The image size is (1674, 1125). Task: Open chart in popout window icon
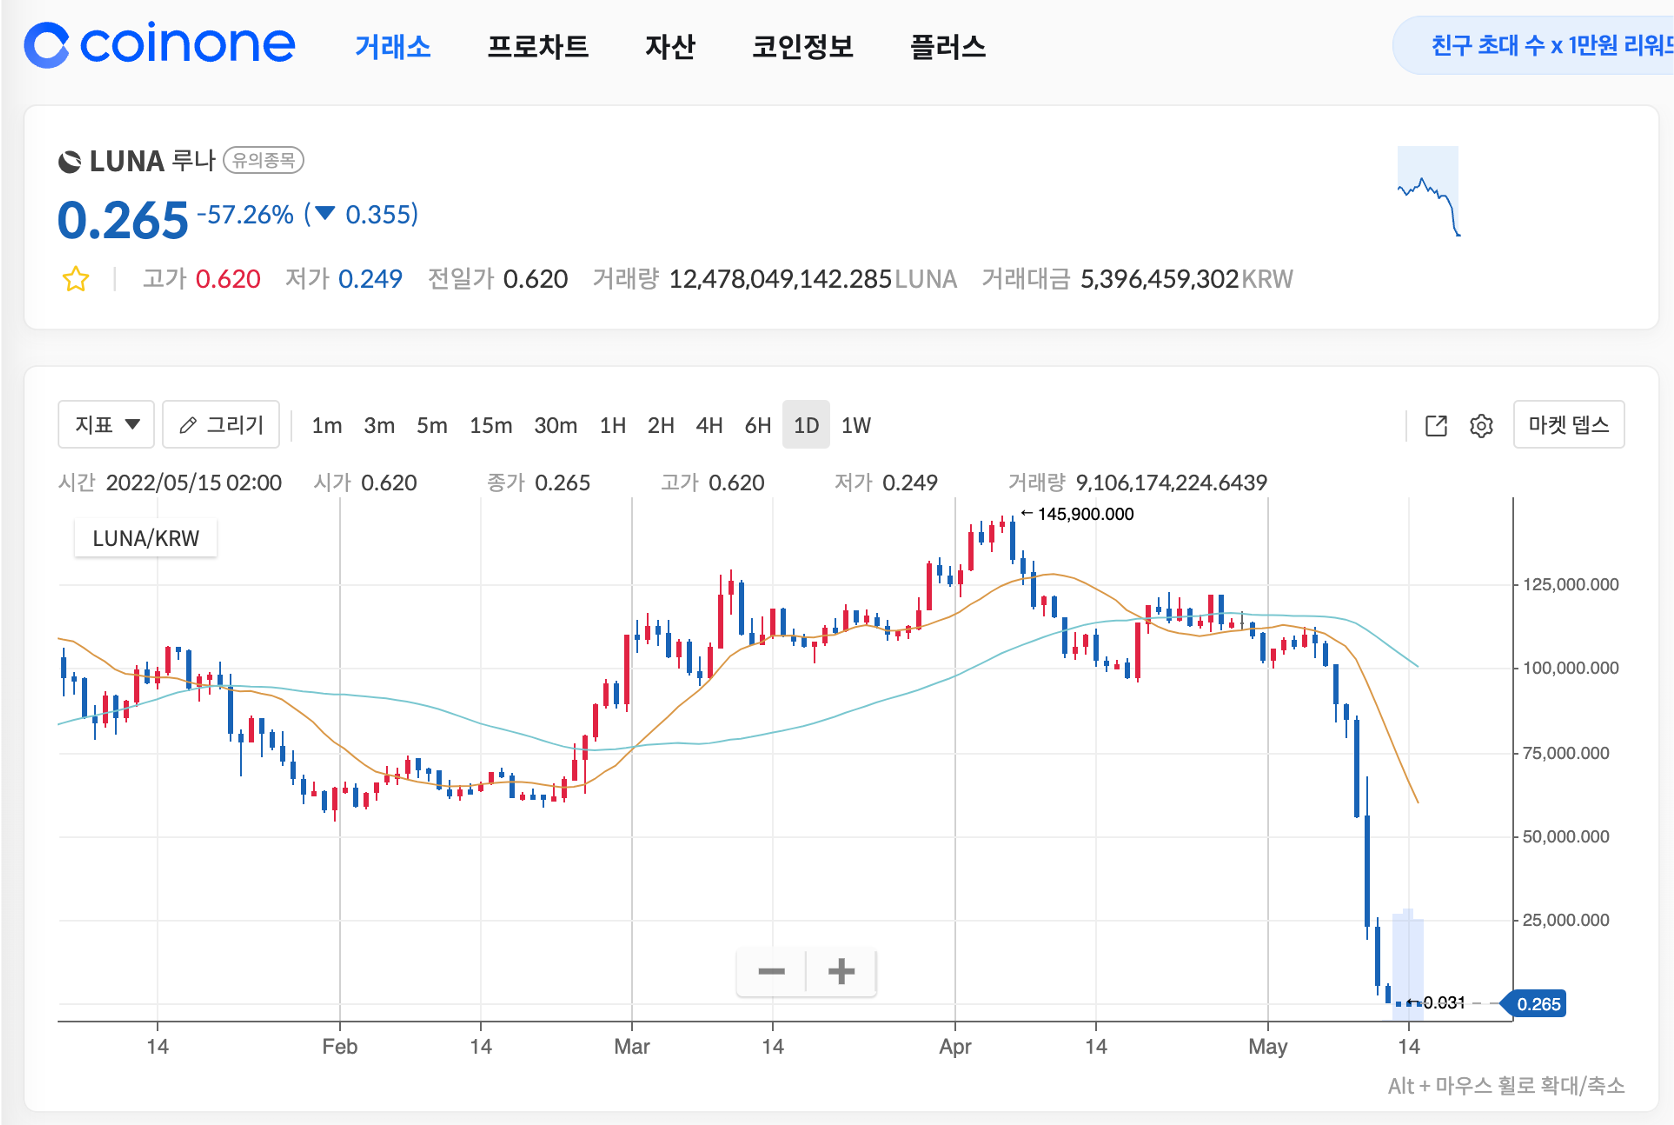click(1436, 426)
